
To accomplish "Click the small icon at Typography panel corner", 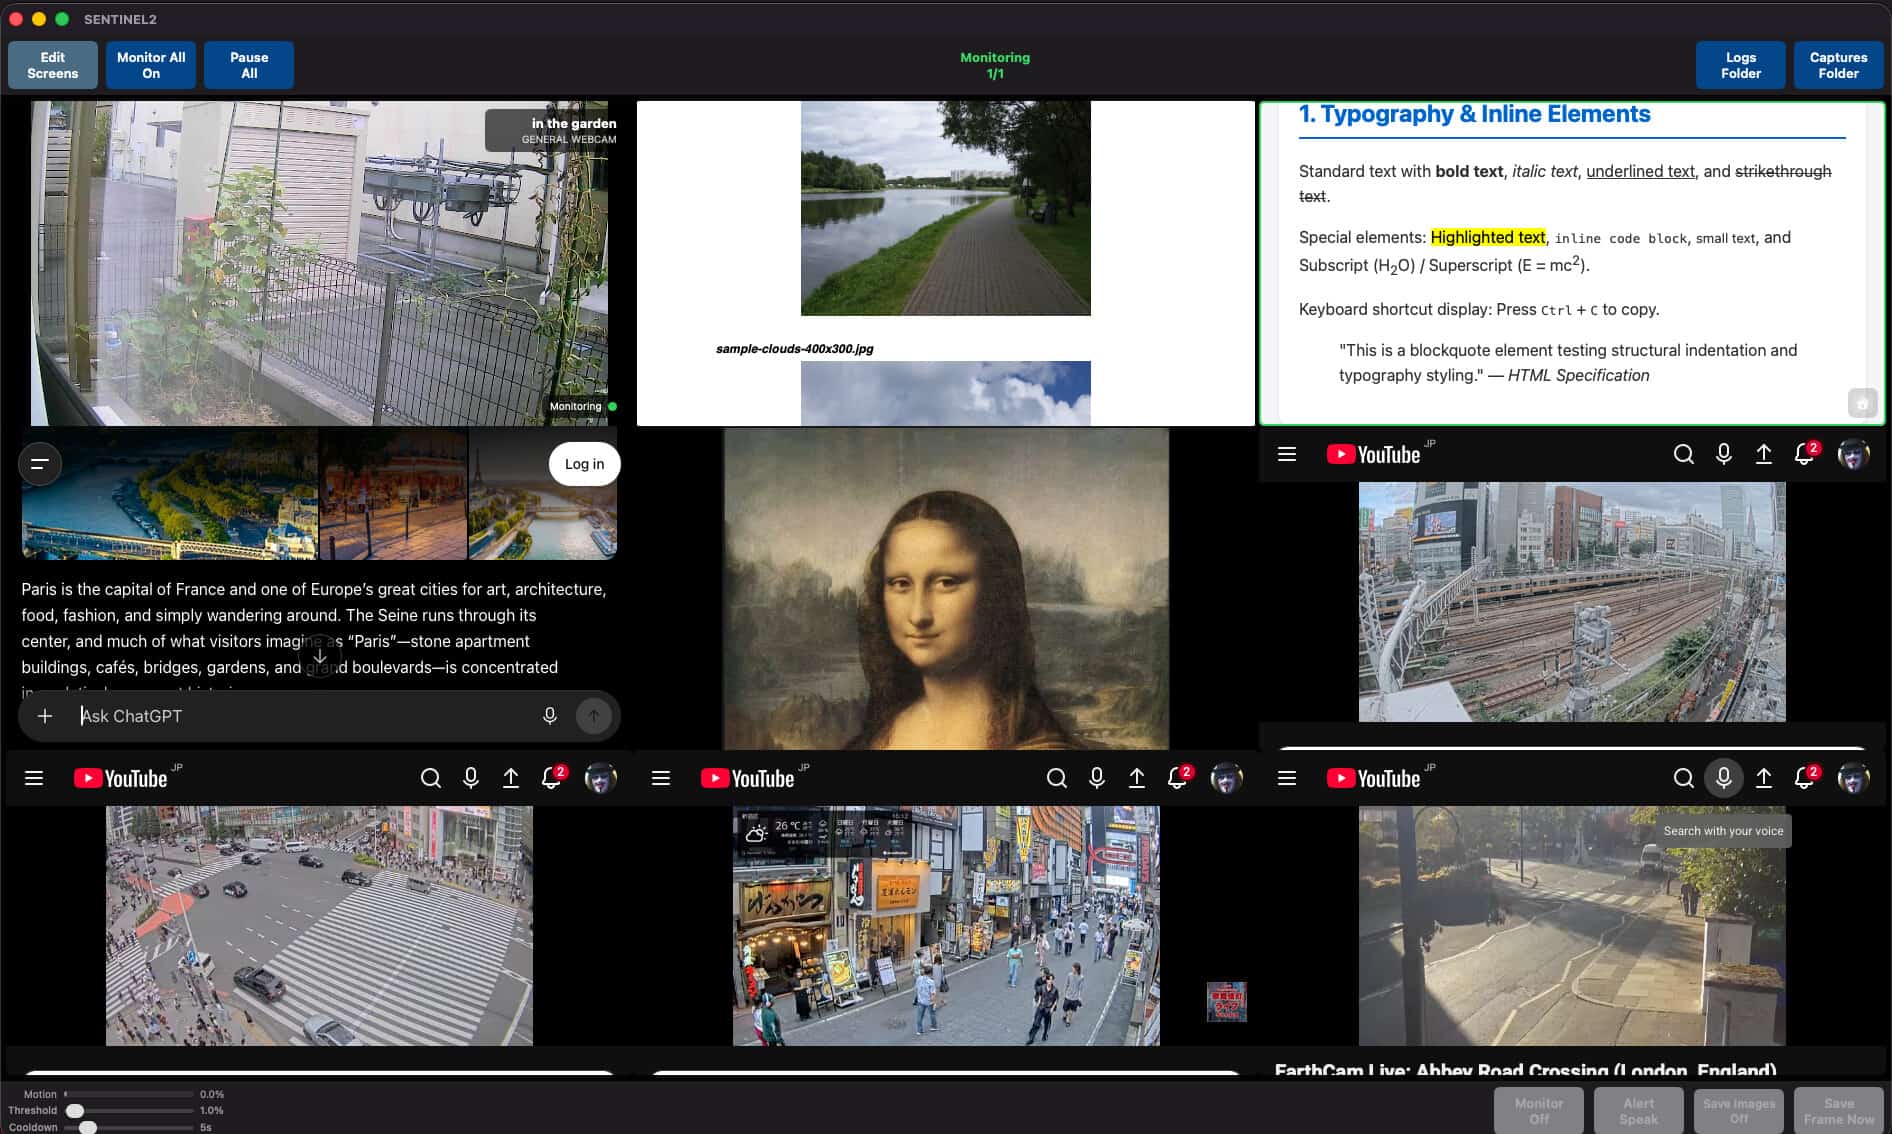I will 1862,403.
